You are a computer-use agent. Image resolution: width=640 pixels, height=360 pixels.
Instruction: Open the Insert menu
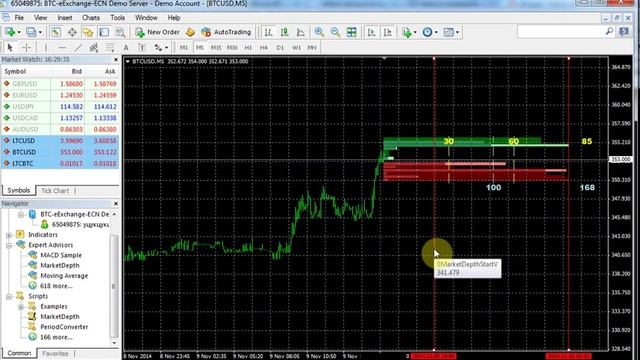click(64, 18)
